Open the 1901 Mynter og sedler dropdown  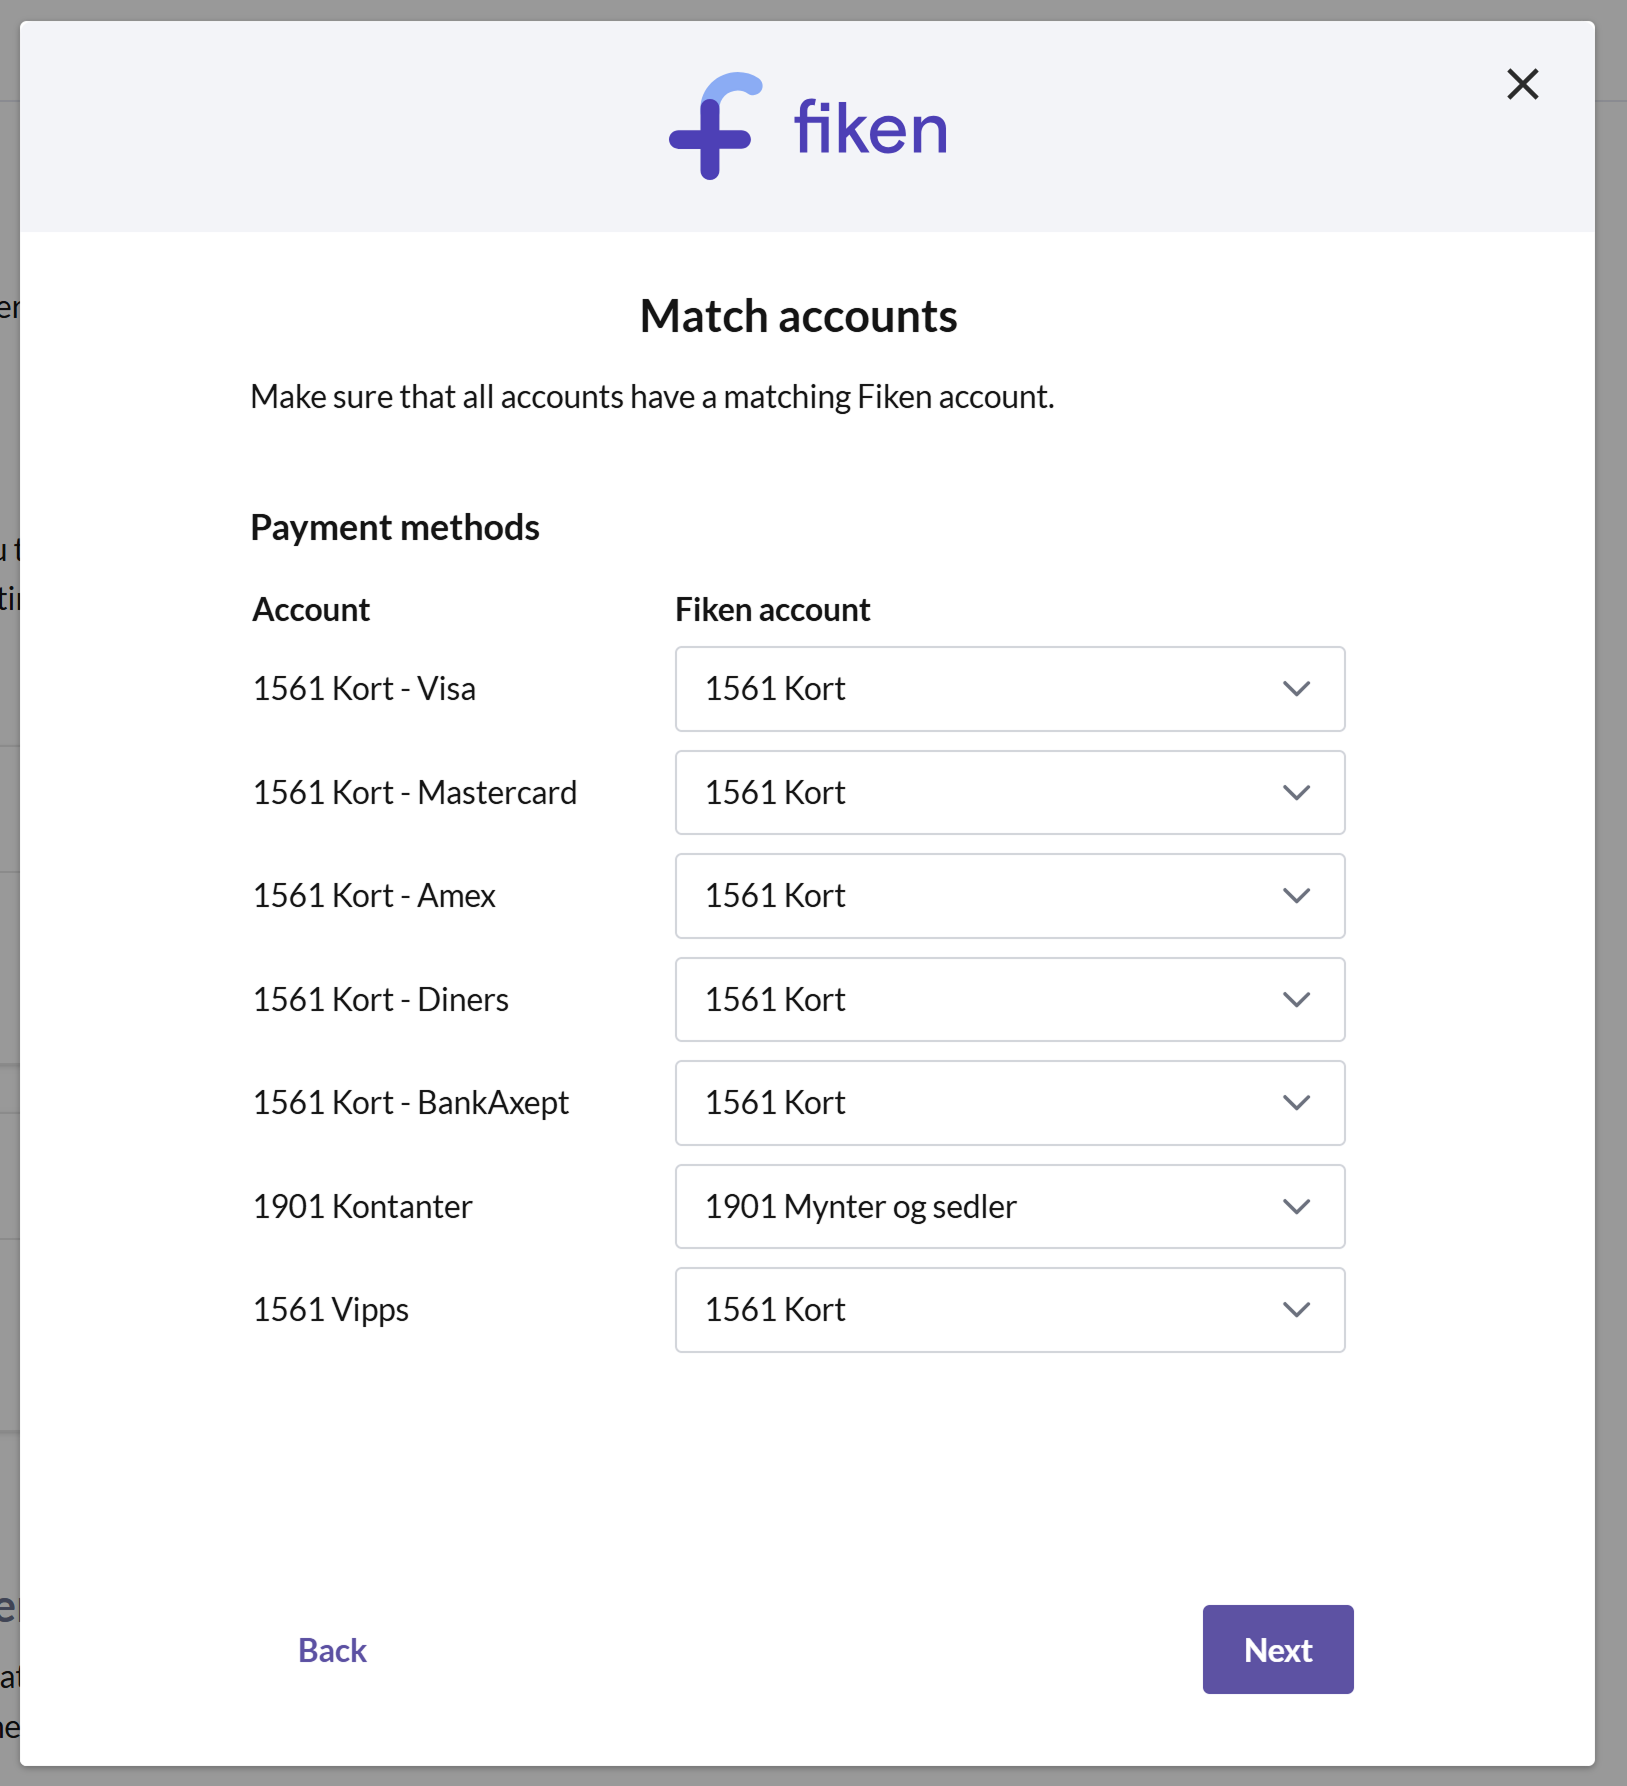[x=1010, y=1207]
